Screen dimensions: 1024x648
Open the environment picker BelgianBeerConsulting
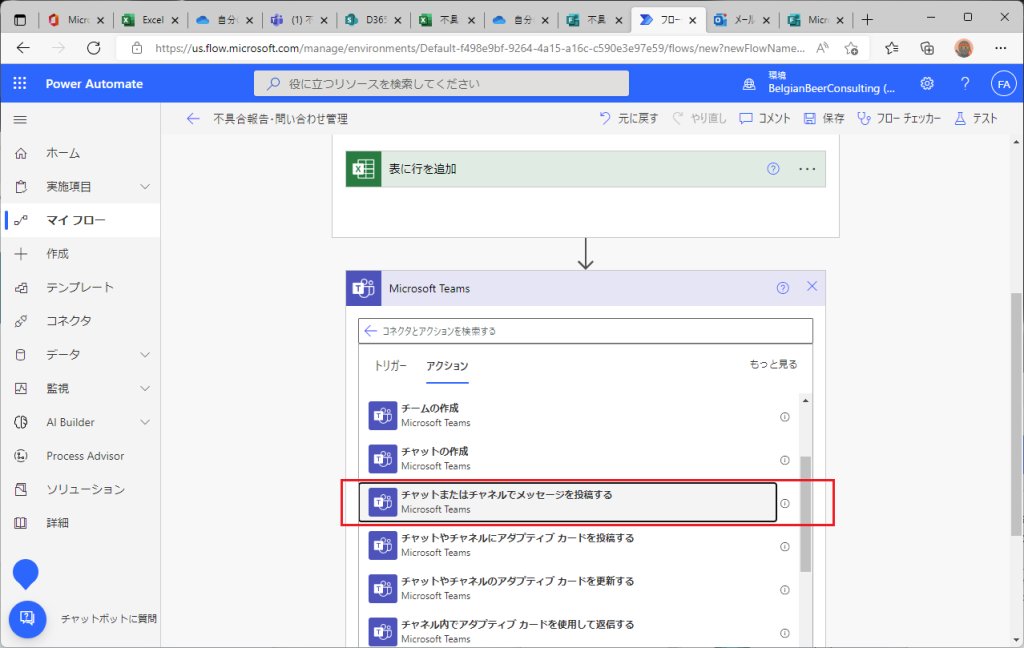(x=820, y=84)
